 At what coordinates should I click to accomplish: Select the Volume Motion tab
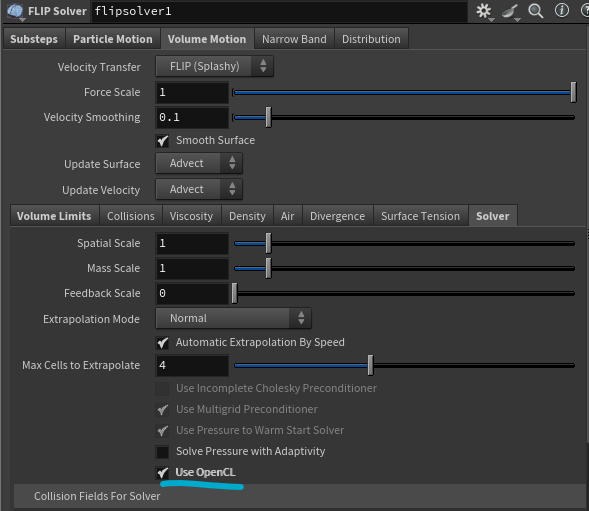click(x=207, y=39)
